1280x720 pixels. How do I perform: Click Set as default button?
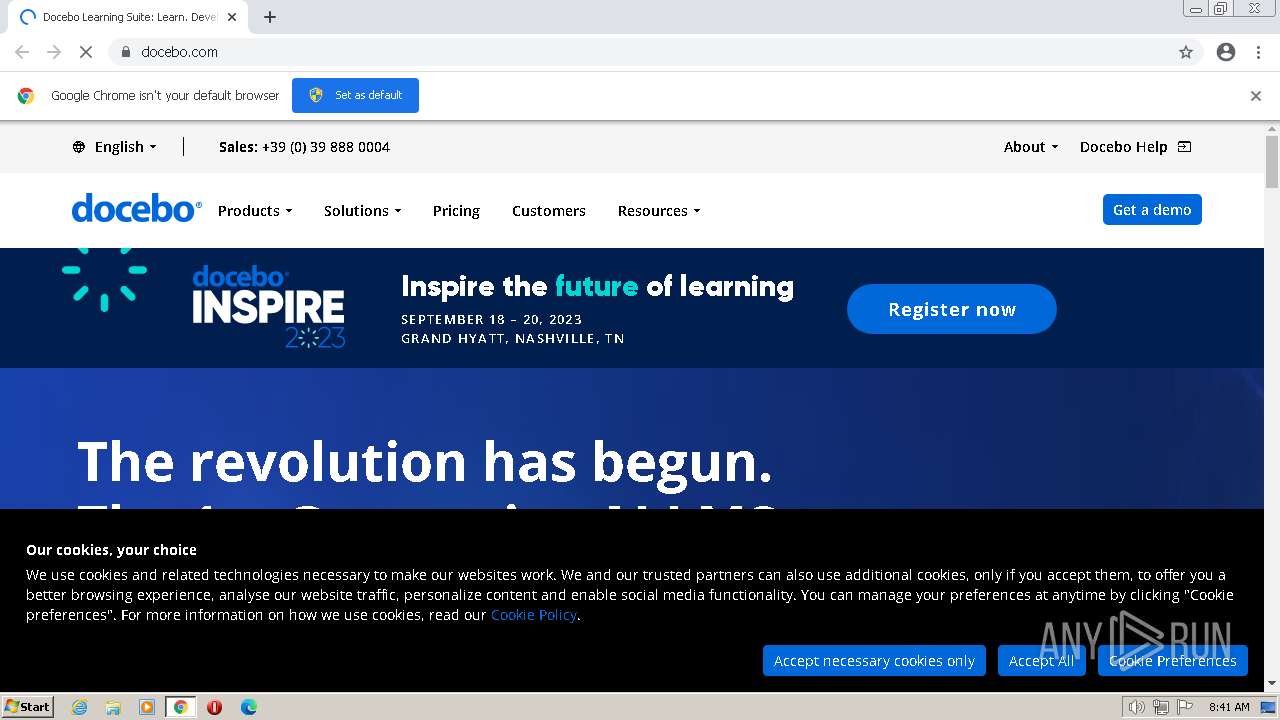[x=355, y=95]
